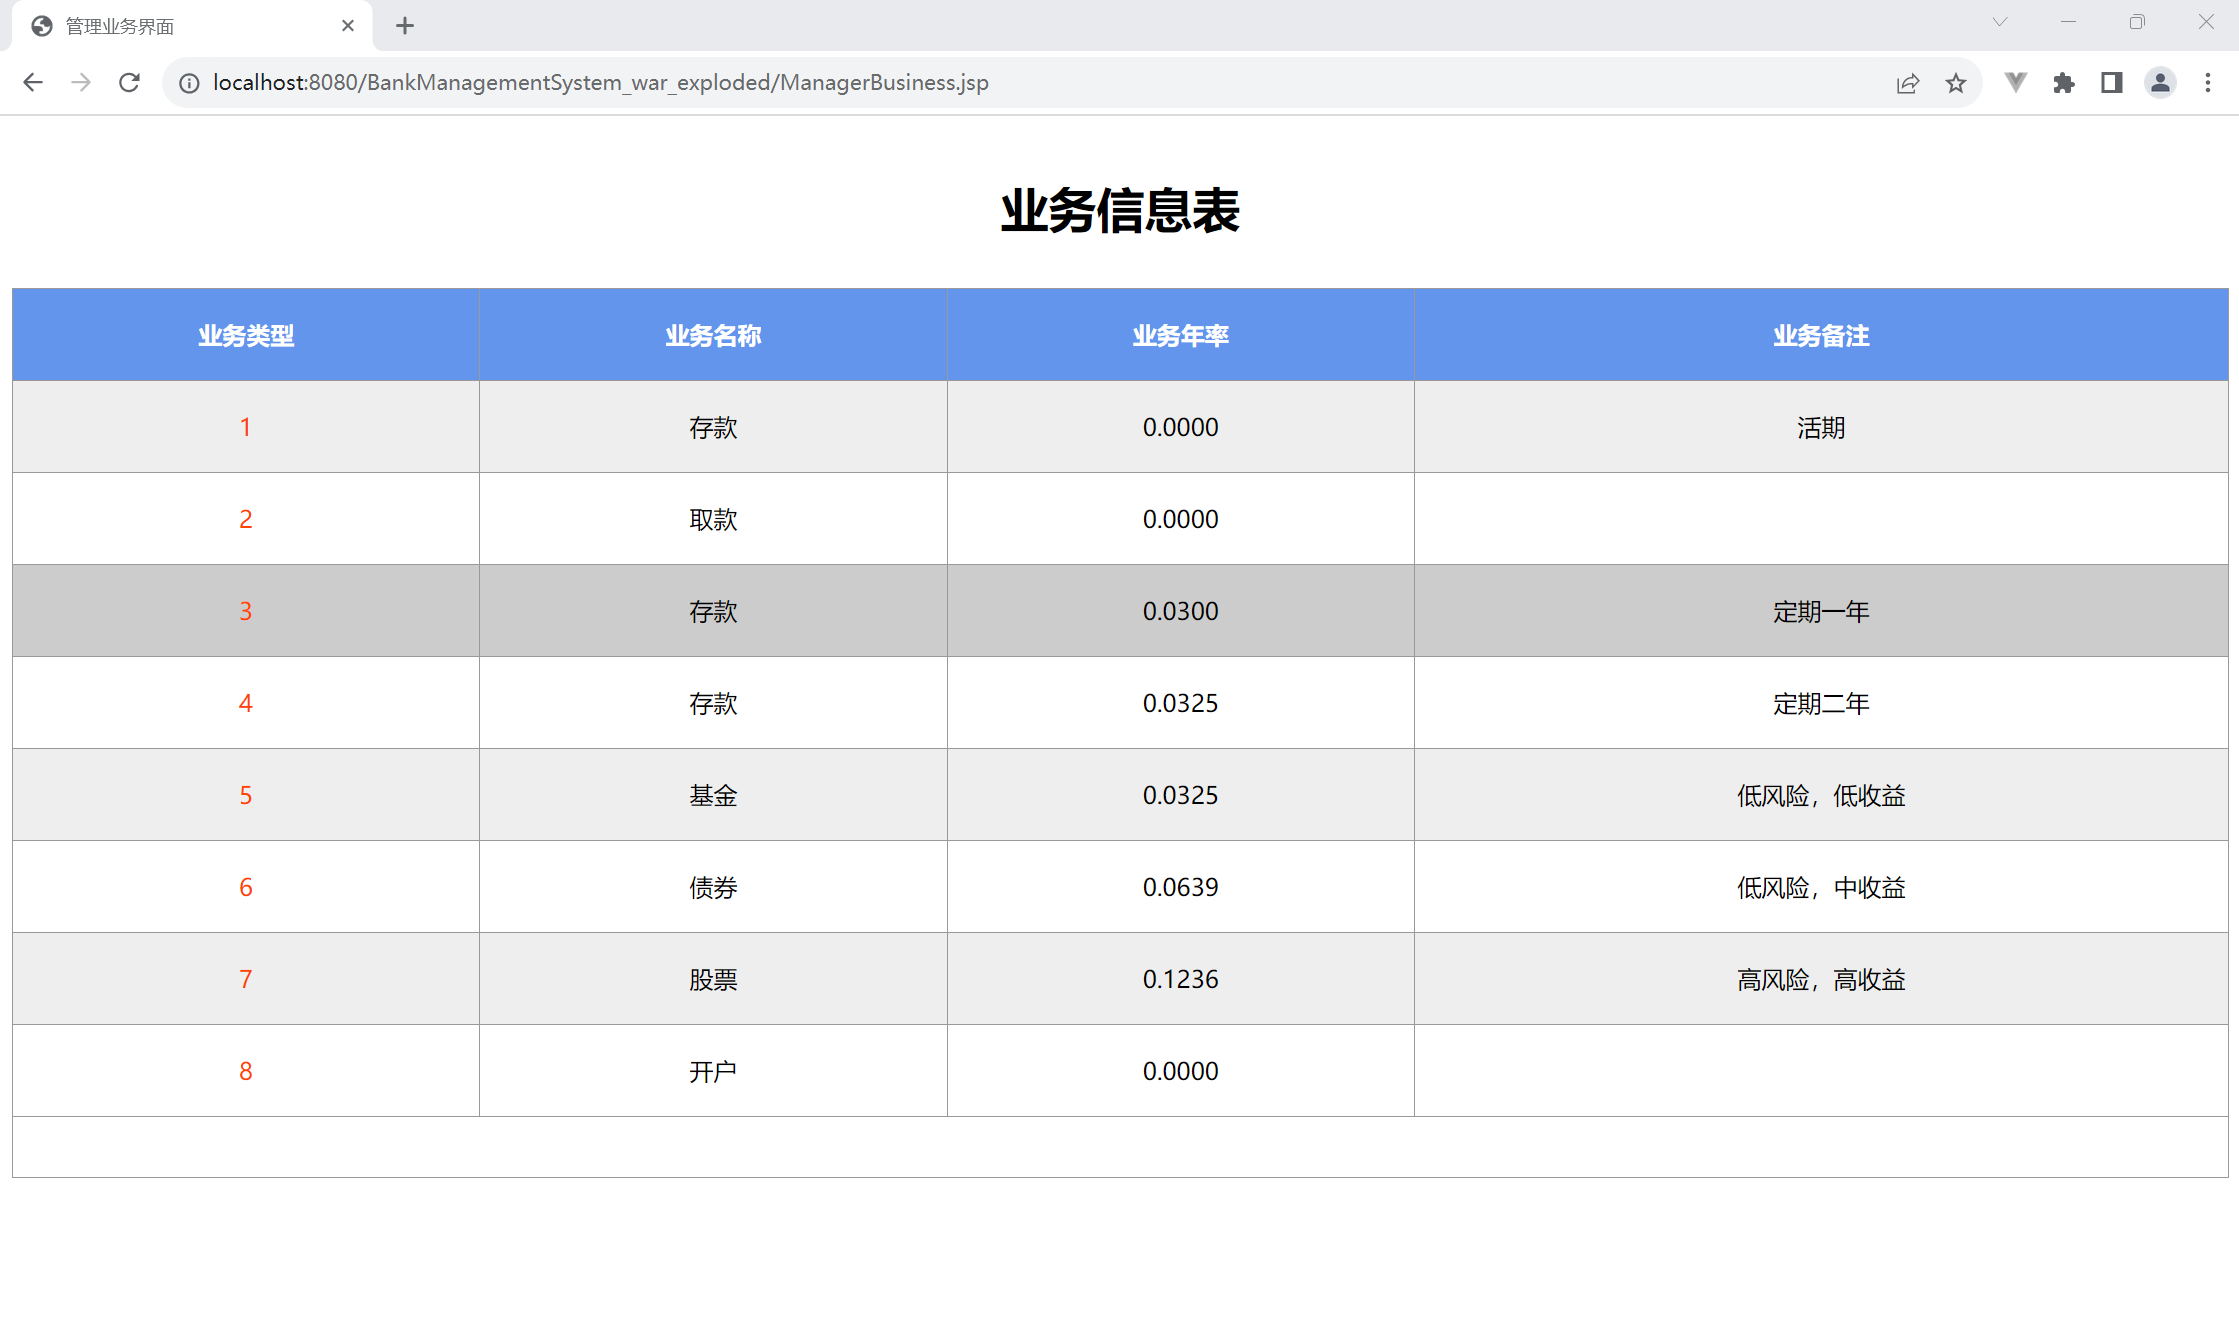2239x1321 pixels.
Task: Reload the current page
Action: click(x=129, y=83)
